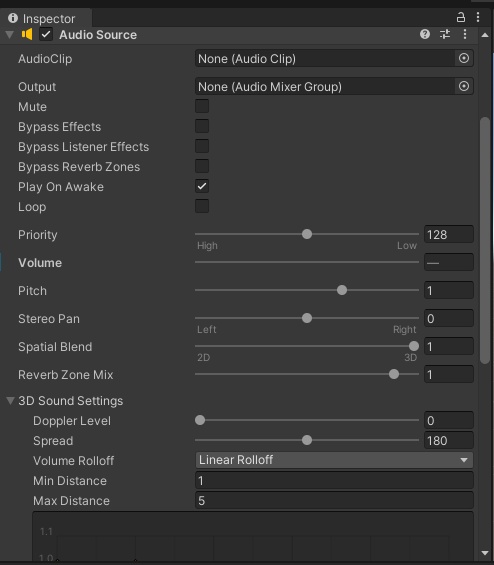
Task: Click the Inspector lock icon
Action: coord(460,17)
